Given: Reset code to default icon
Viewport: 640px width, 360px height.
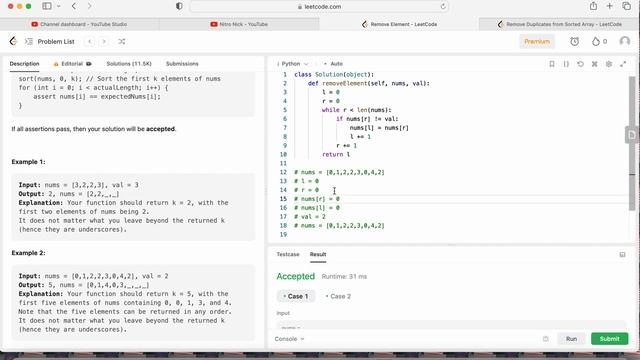Looking at the screenshot, I should 580,64.
